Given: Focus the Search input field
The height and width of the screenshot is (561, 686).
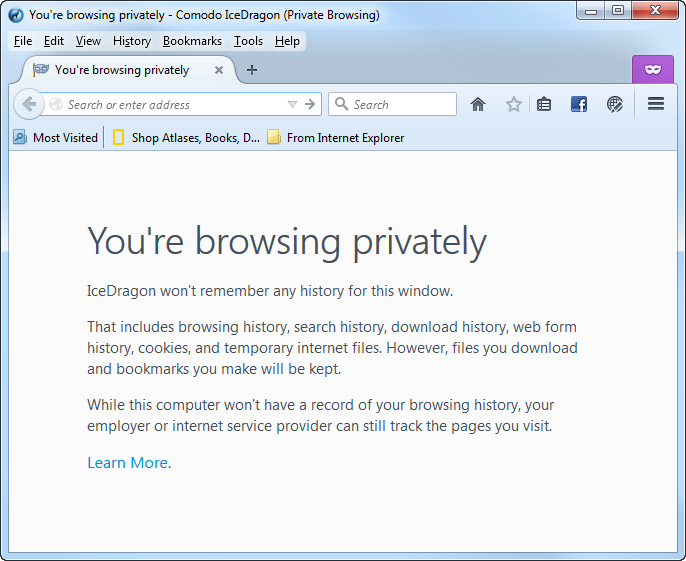Looking at the screenshot, I should coord(392,104).
